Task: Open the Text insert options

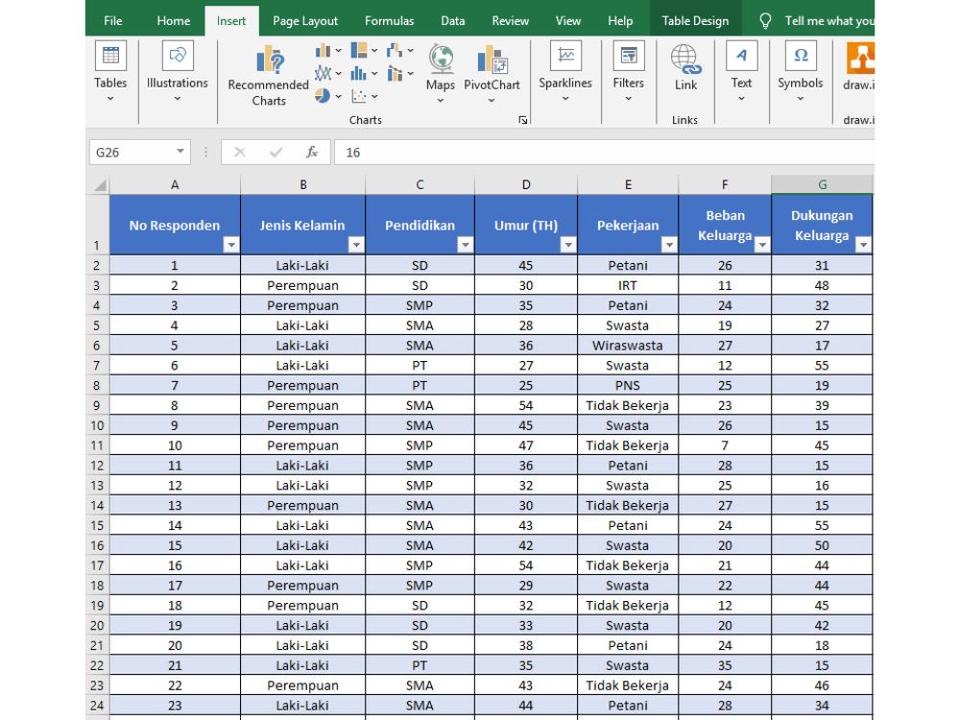Action: (x=741, y=70)
